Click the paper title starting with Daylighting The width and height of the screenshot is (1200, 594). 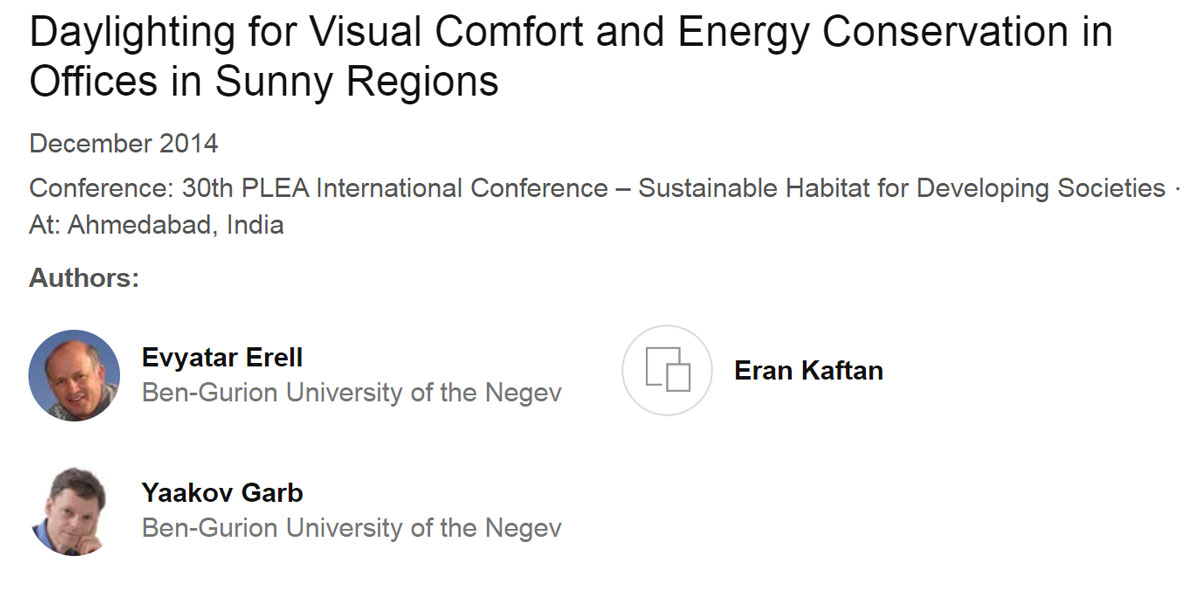(570, 34)
